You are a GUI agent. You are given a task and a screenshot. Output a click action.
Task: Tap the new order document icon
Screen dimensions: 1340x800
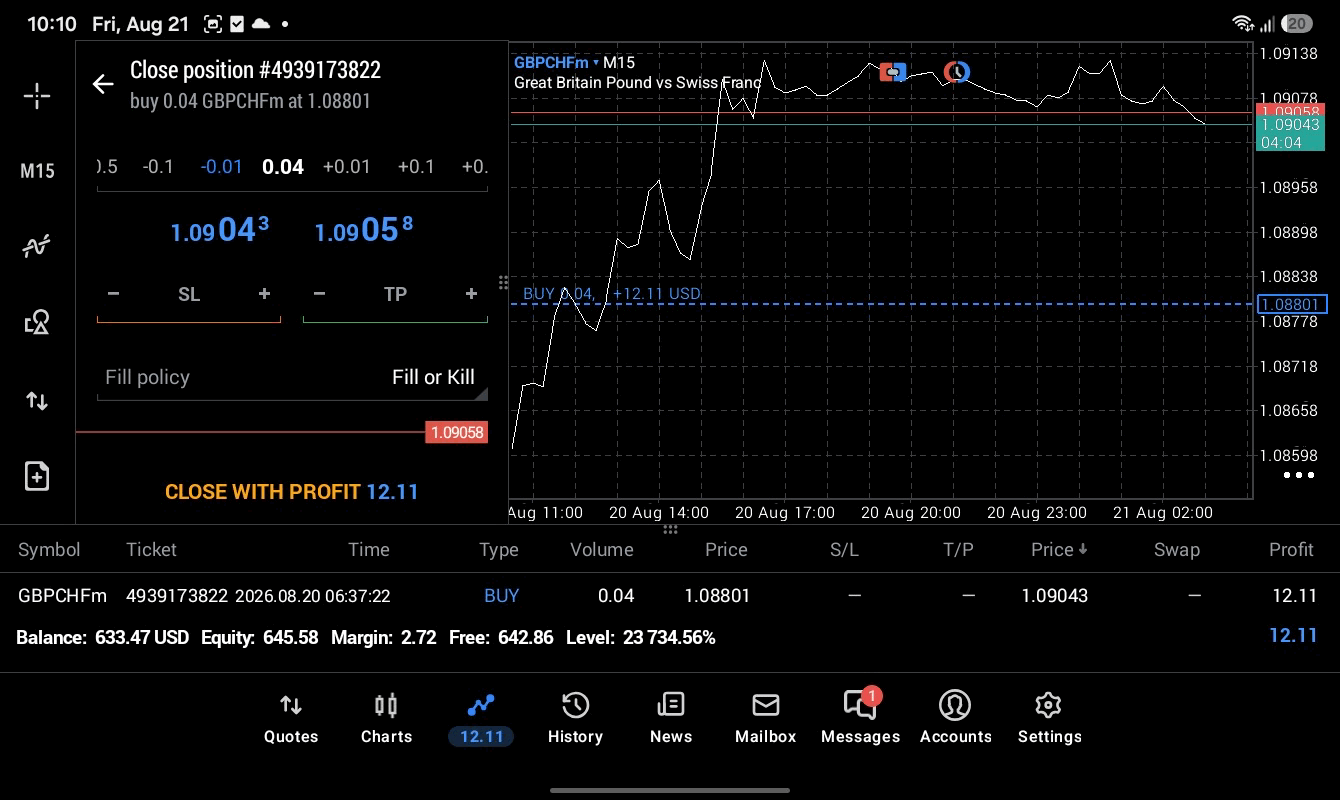click(37, 476)
